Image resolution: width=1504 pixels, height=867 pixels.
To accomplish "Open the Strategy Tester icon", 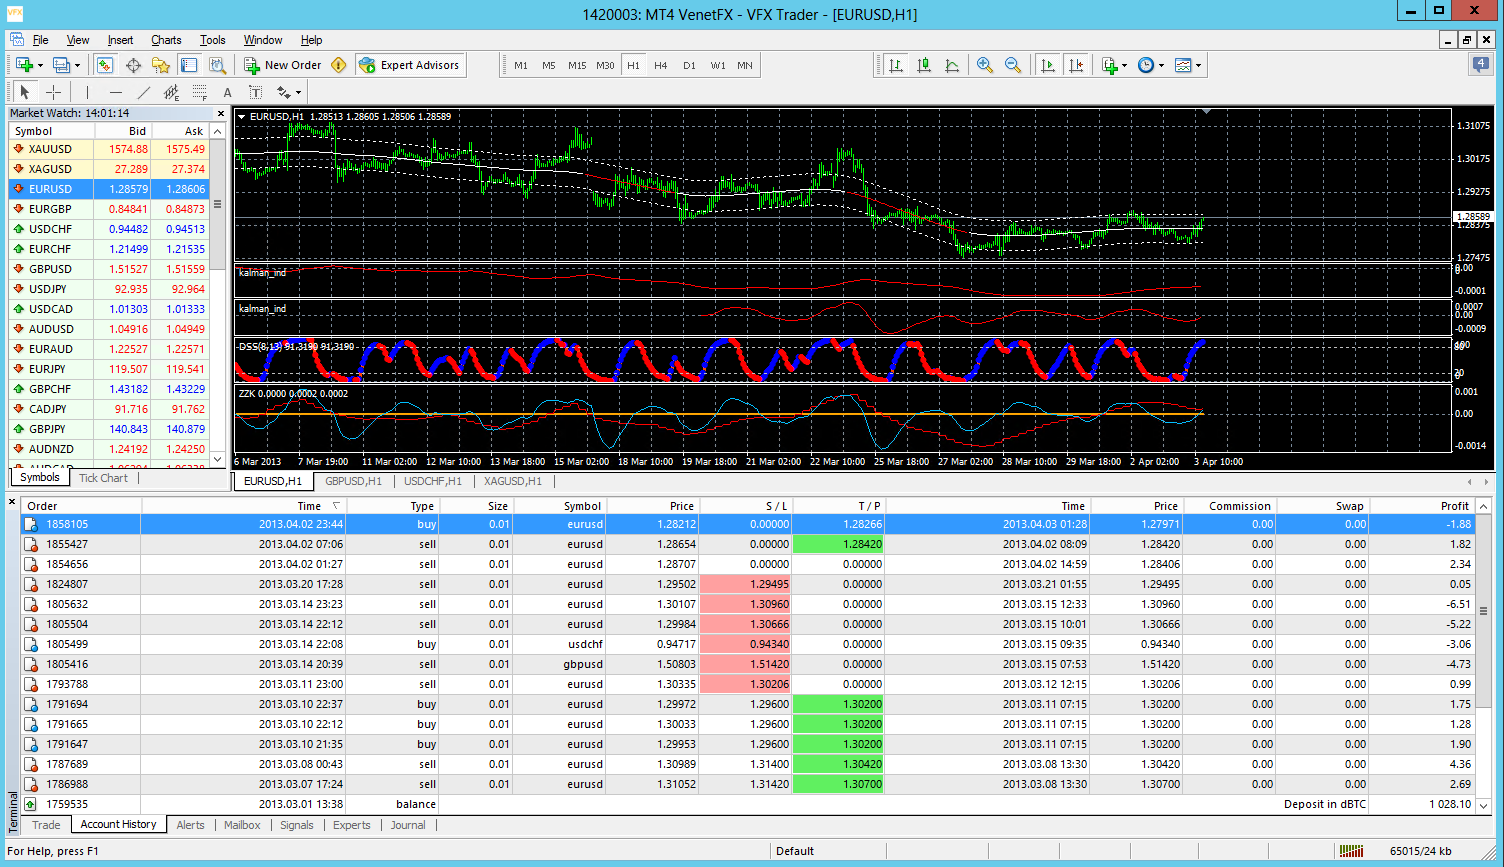I will (x=217, y=65).
